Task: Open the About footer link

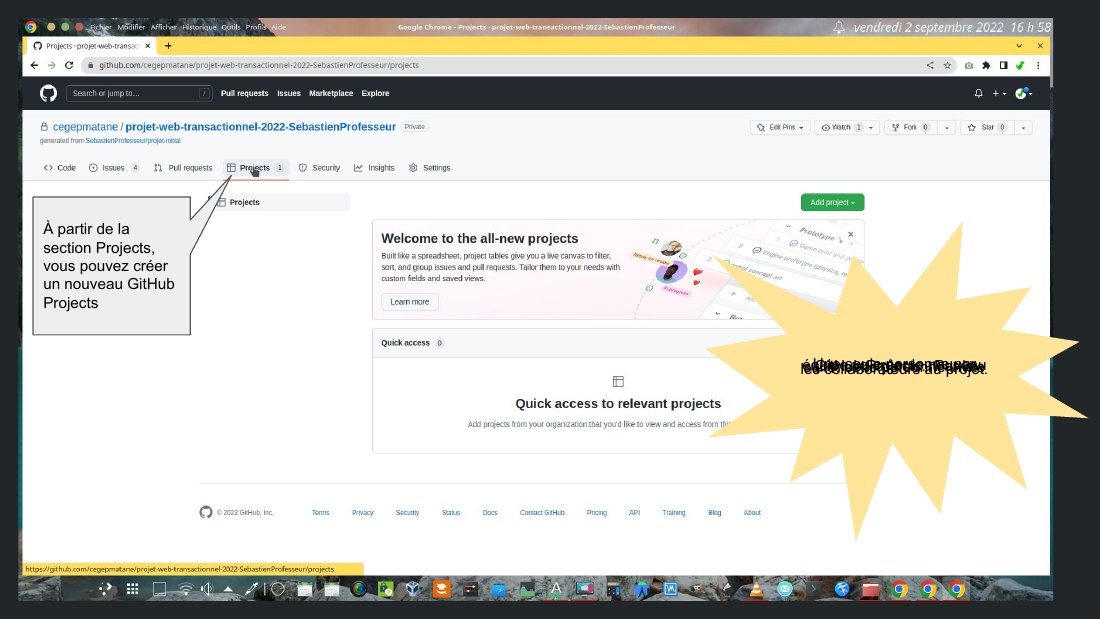Action: click(752, 513)
